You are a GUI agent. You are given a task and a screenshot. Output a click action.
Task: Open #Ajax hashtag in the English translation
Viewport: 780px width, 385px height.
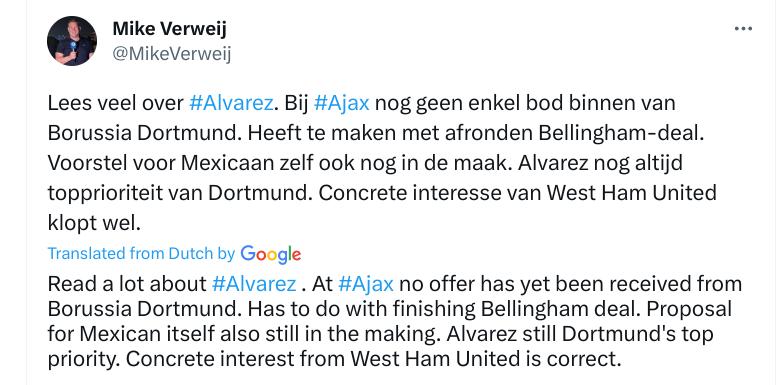click(366, 284)
